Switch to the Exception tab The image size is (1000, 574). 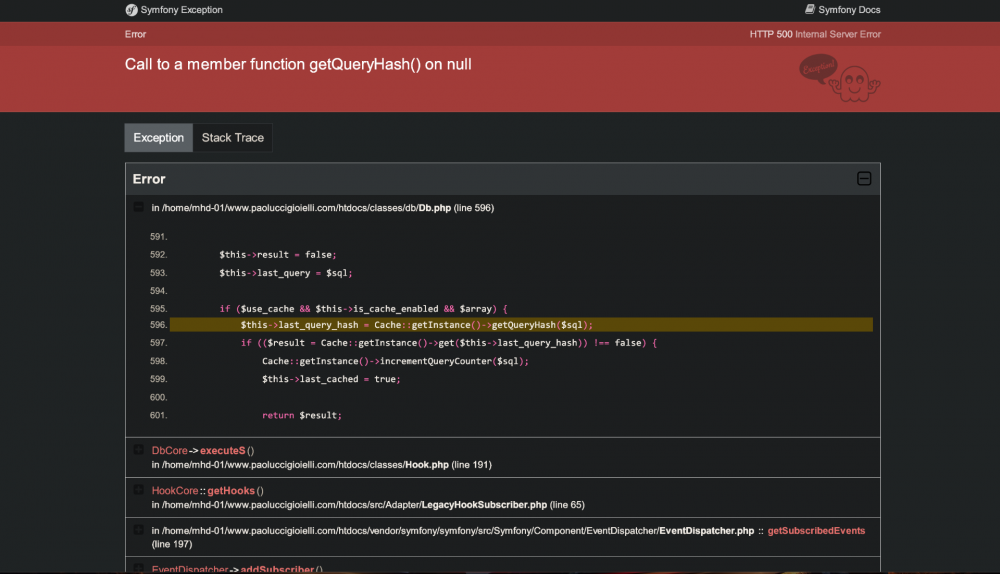click(x=159, y=138)
